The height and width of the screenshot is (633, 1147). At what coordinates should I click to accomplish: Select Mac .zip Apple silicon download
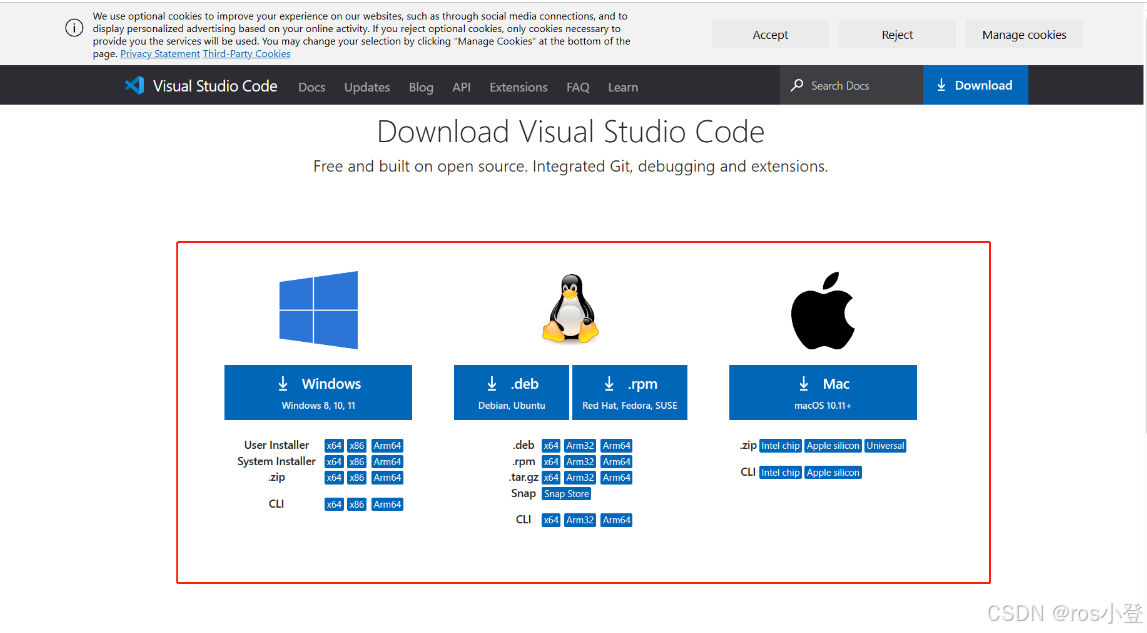pos(833,446)
